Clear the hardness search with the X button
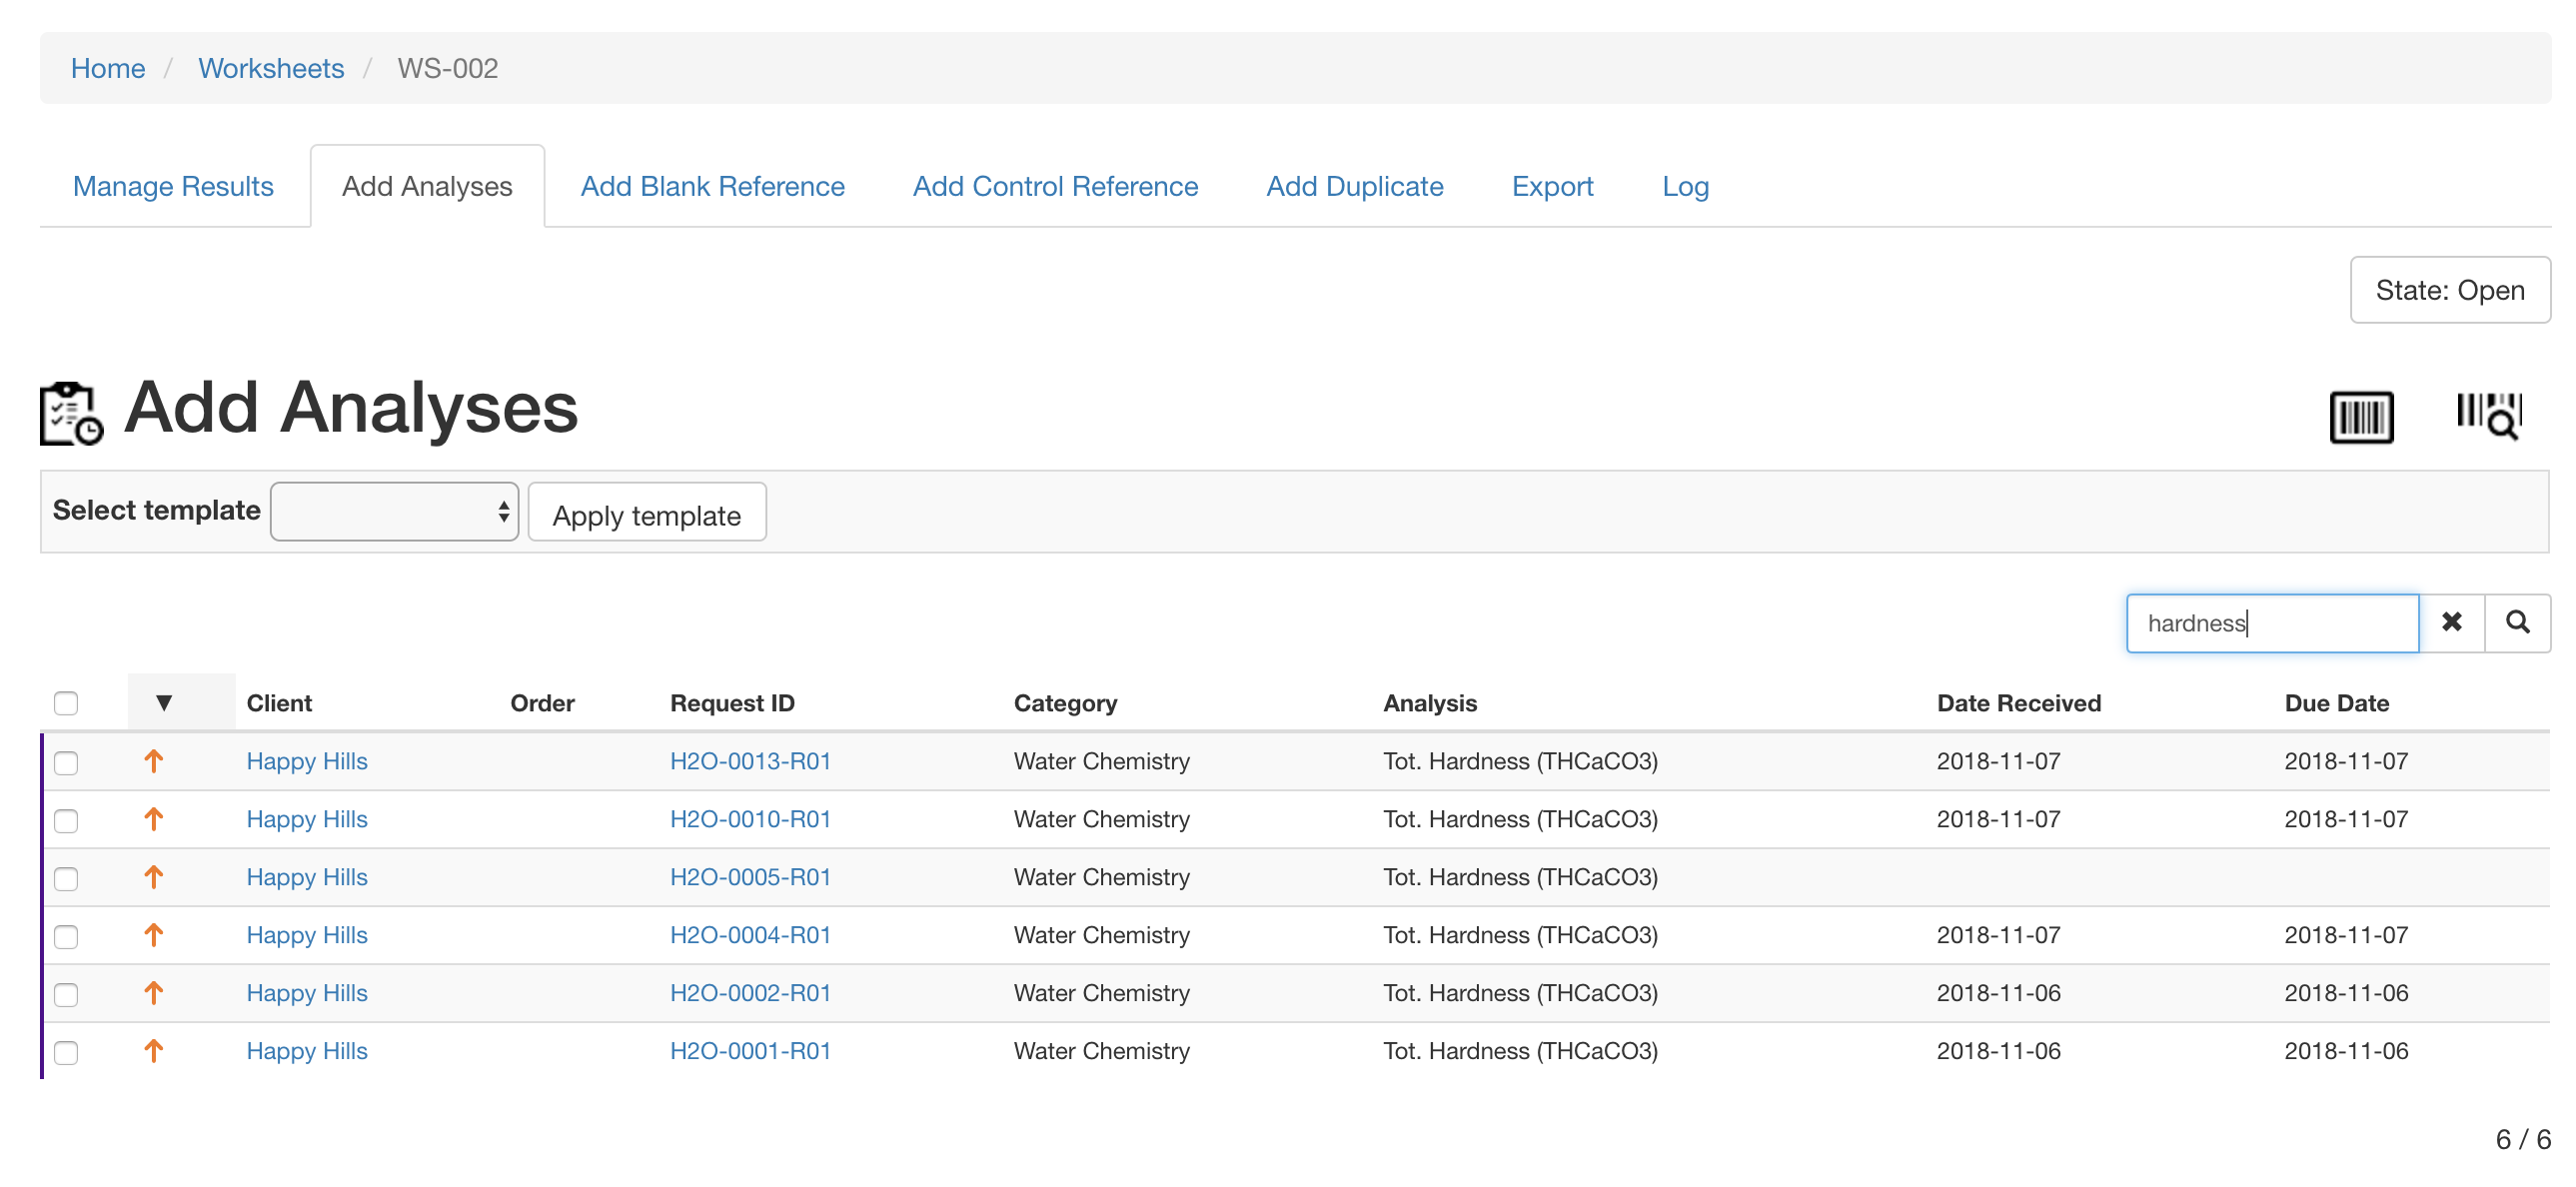 point(2452,623)
